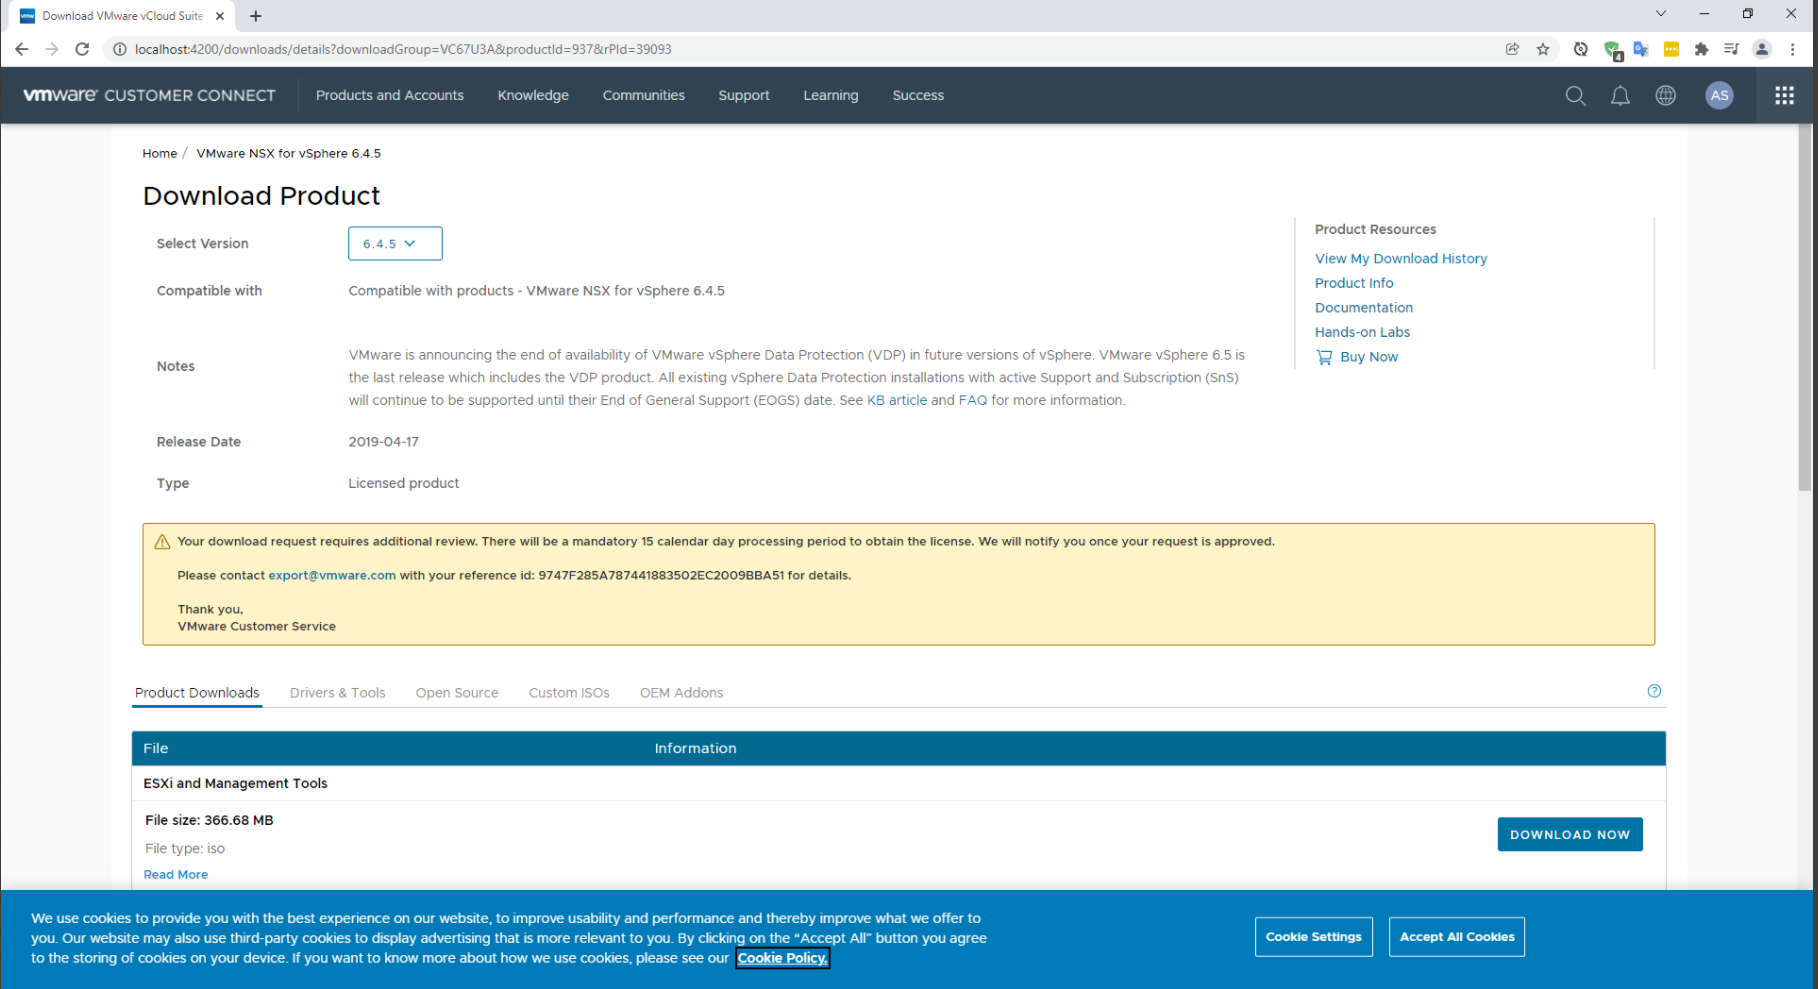The image size is (1818, 989).
Task: Open the Hands-on Labs link
Action: click(x=1362, y=332)
